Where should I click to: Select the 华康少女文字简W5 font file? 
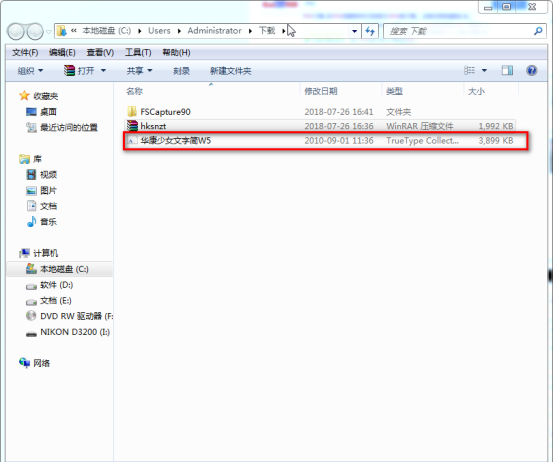click(320, 140)
